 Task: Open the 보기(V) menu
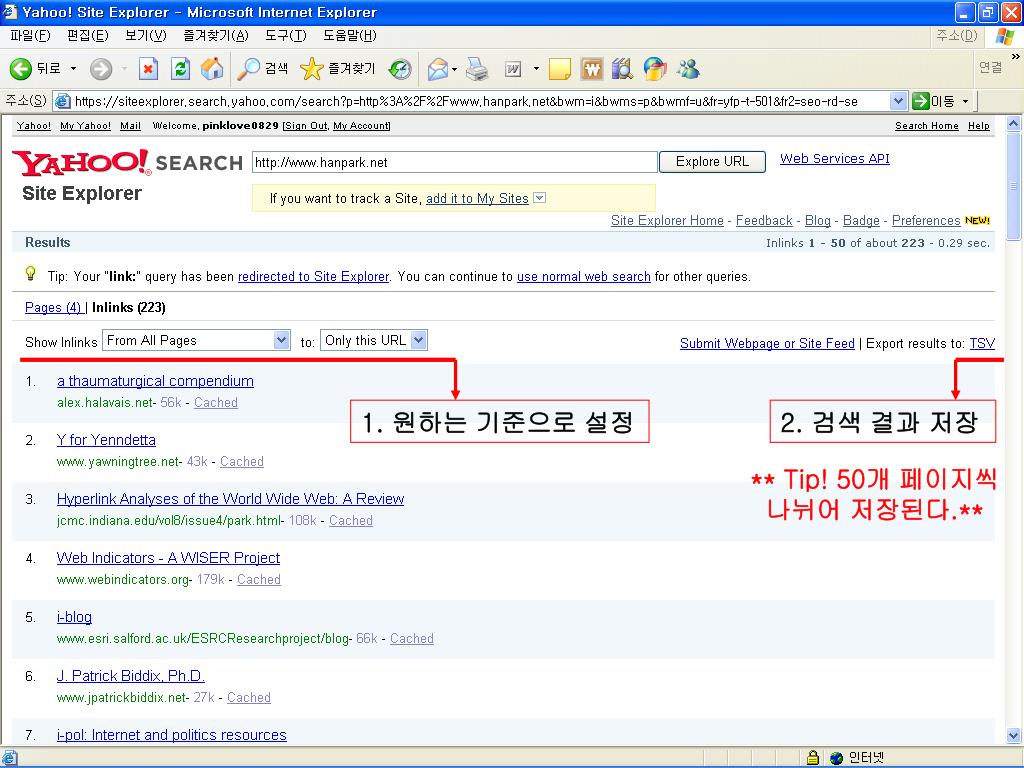146,35
